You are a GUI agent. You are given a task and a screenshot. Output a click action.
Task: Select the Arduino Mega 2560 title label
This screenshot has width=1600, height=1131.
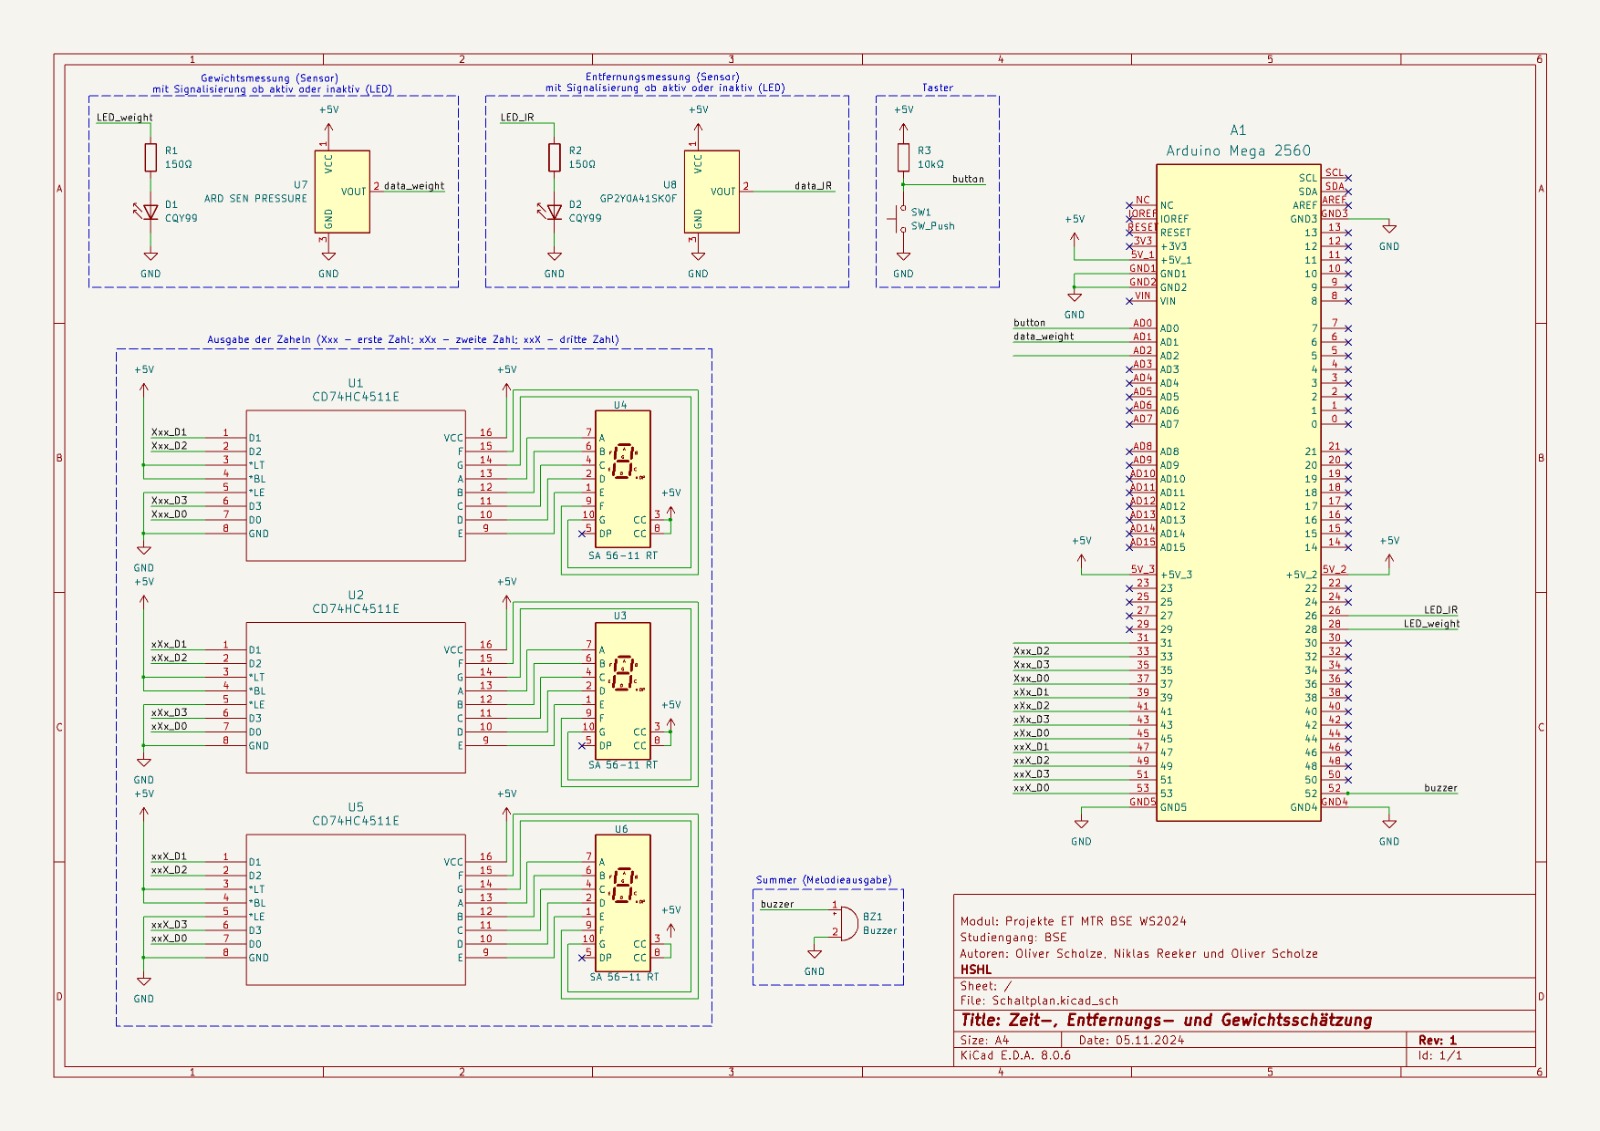pos(1238,151)
